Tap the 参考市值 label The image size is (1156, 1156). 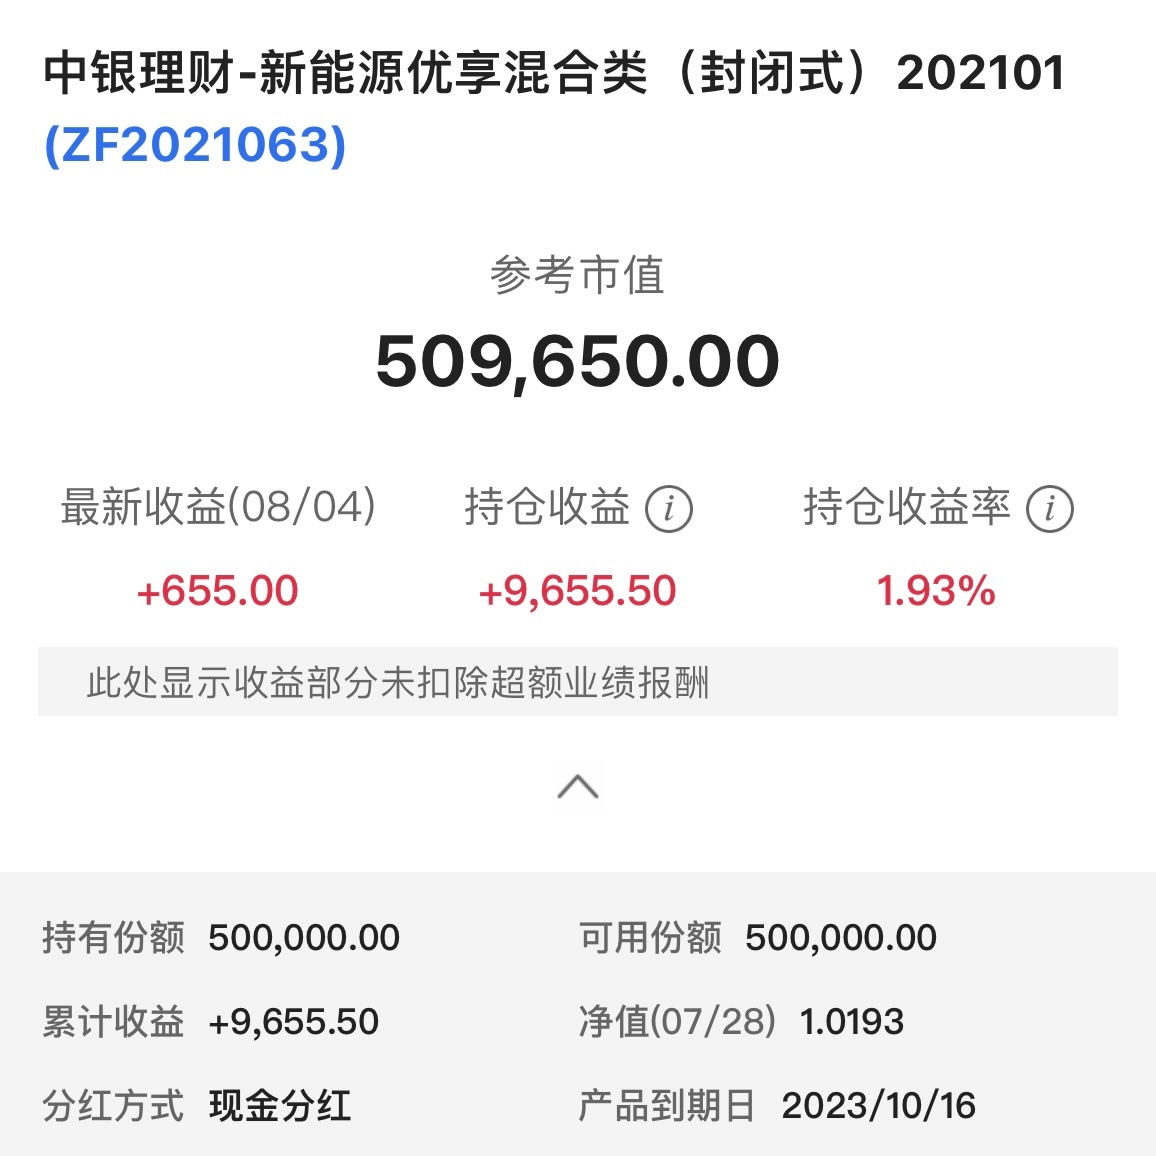point(577,276)
